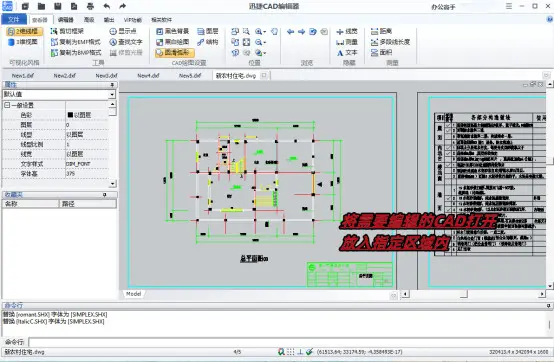Click the 命令行 command input field
554x362 pixels.
(289, 342)
